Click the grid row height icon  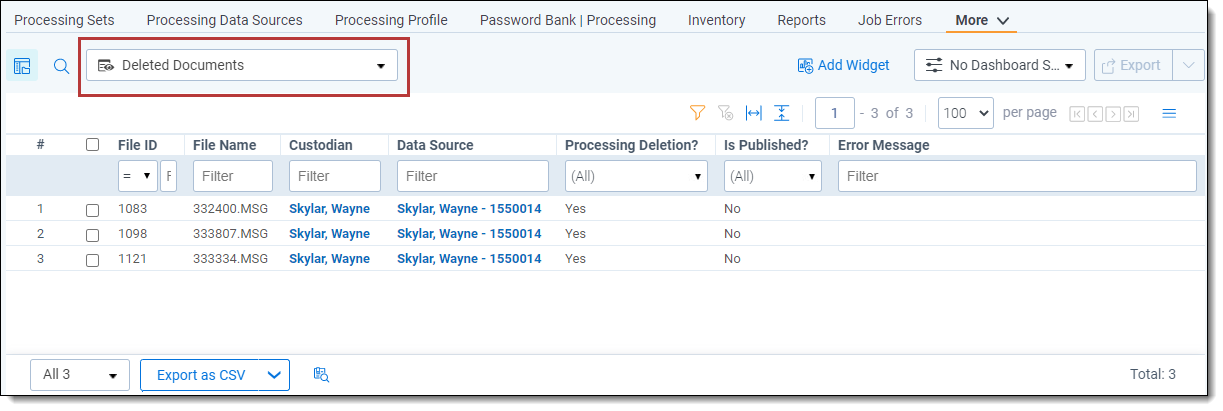coord(782,113)
